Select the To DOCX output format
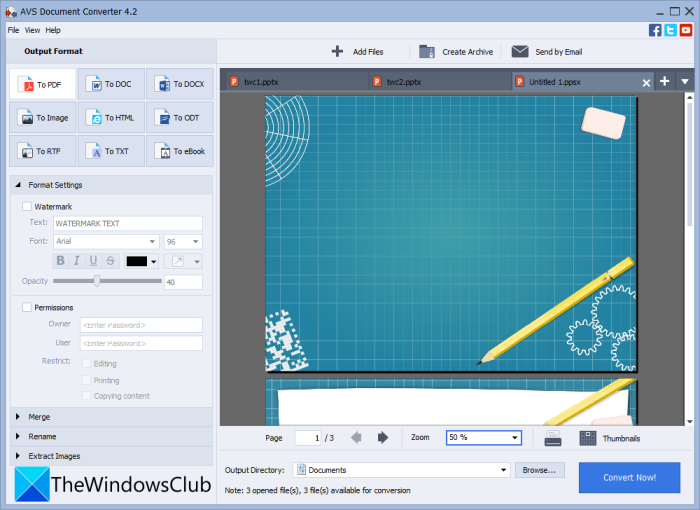The image size is (700, 510). [x=180, y=84]
